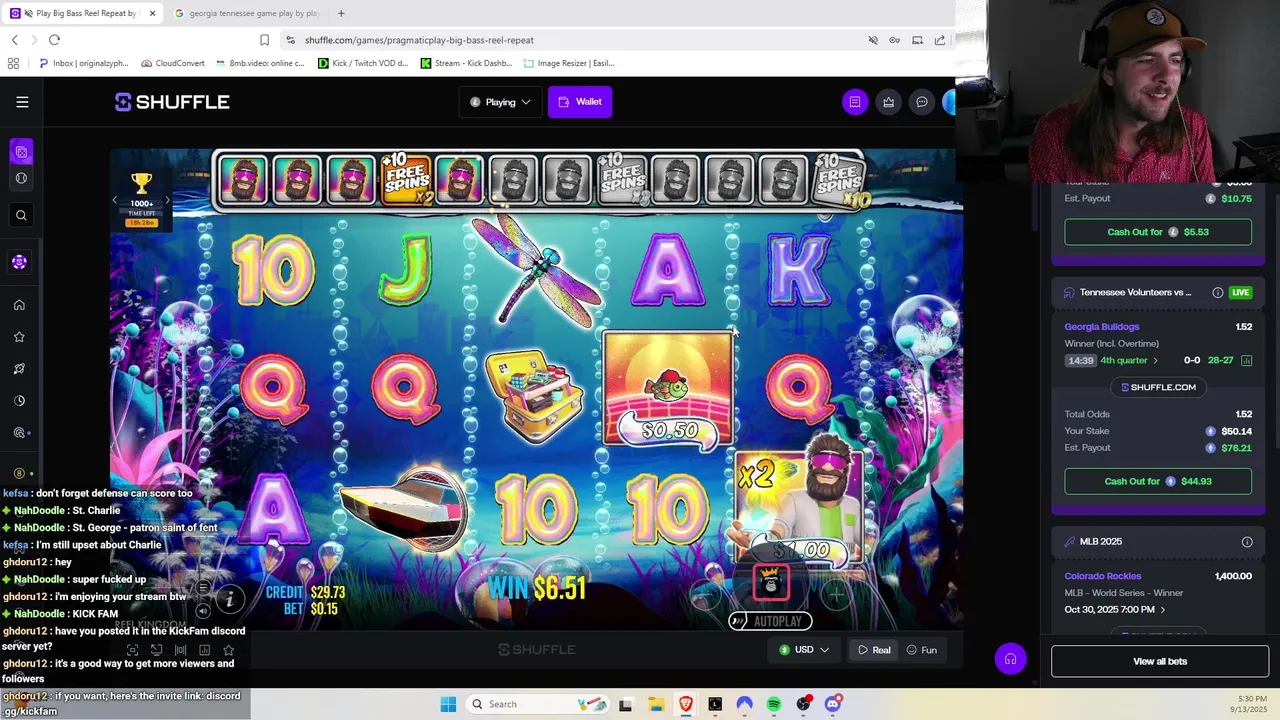This screenshot has width=1280, height=720.
Task: Open the bet slip icon in header
Action: point(855,102)
